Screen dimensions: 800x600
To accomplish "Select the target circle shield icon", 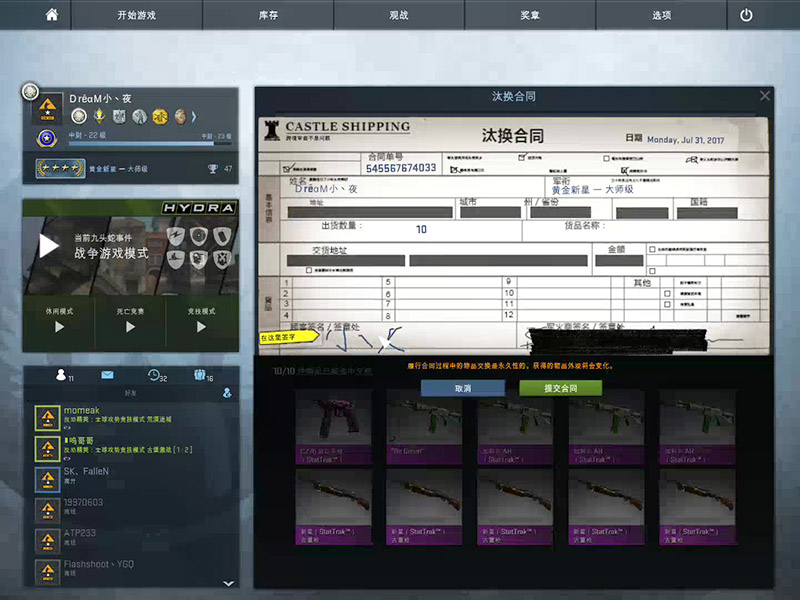I will [x=199, y=236].
